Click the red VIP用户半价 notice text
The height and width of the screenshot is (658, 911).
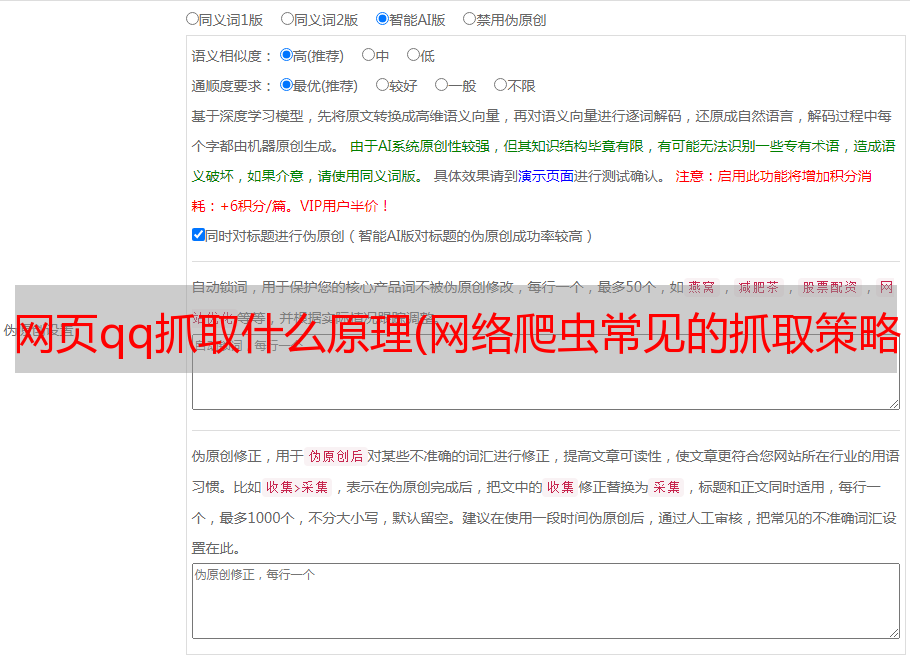click(345, 206)
